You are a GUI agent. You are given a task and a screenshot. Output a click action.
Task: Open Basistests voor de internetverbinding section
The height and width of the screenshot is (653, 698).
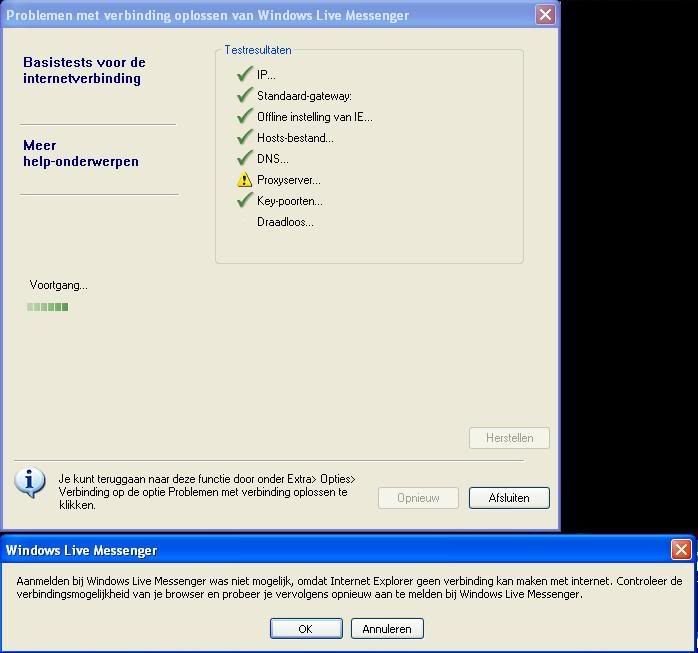[x=84, y=70]
